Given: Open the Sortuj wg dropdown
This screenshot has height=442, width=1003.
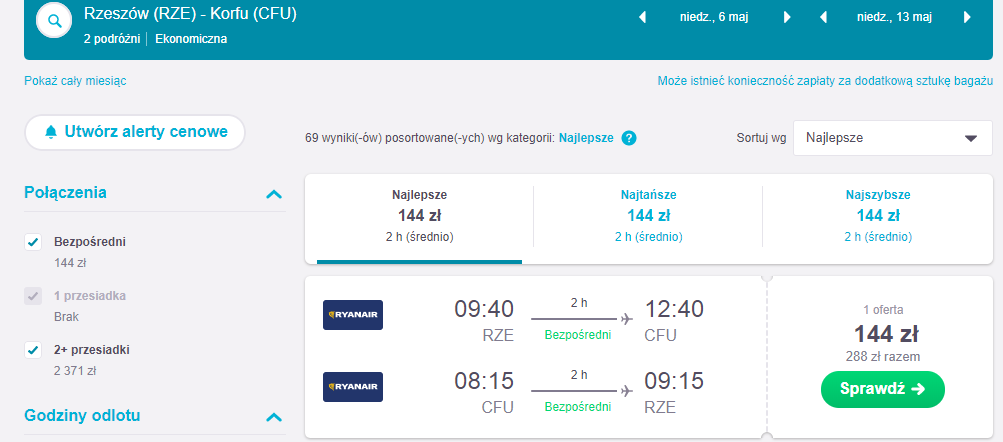Looking at the screenshot, I should point(893,138).
